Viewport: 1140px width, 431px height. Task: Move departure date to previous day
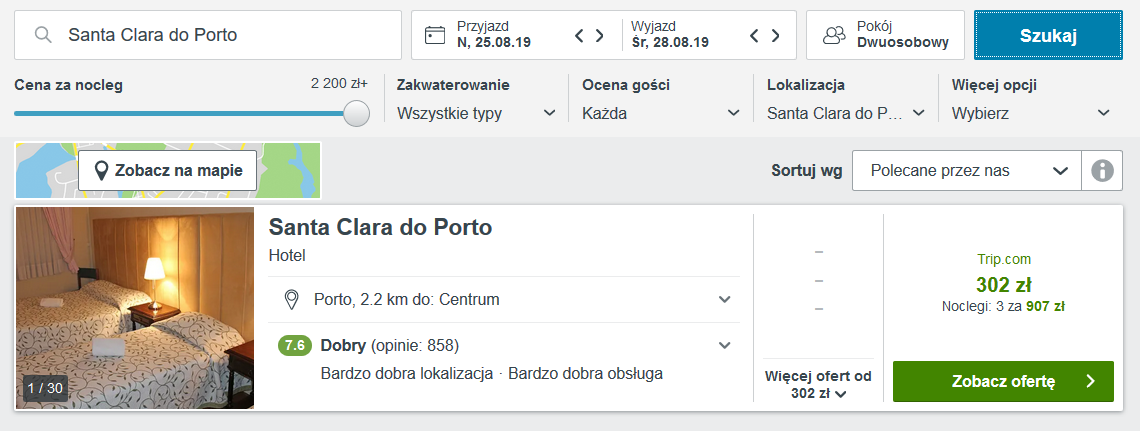755,35
